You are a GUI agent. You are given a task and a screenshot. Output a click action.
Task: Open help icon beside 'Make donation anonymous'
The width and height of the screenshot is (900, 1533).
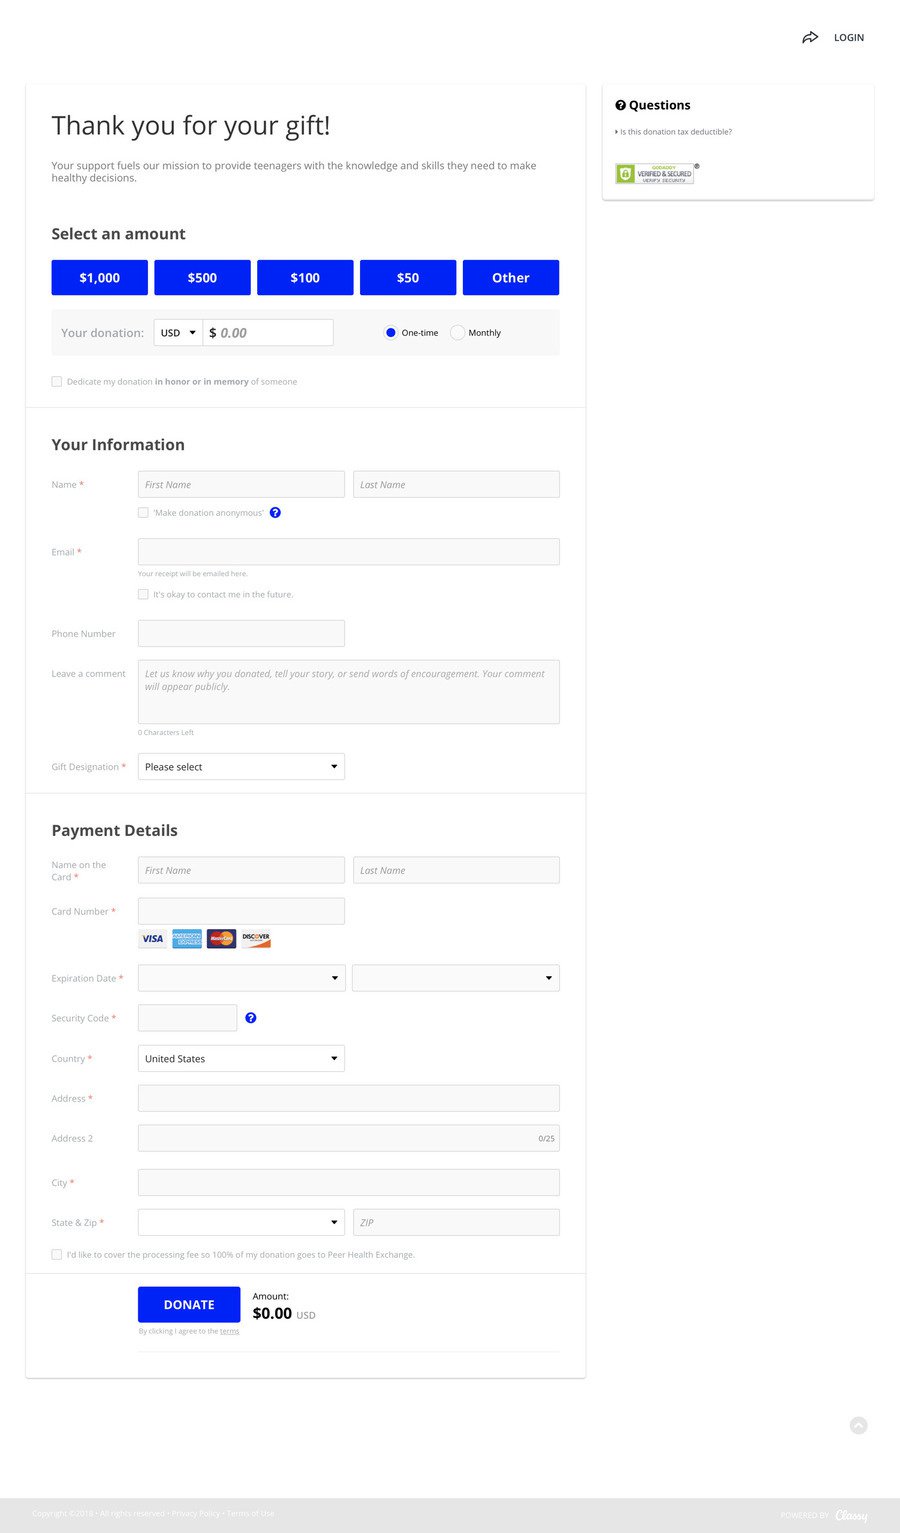point(275,513)
